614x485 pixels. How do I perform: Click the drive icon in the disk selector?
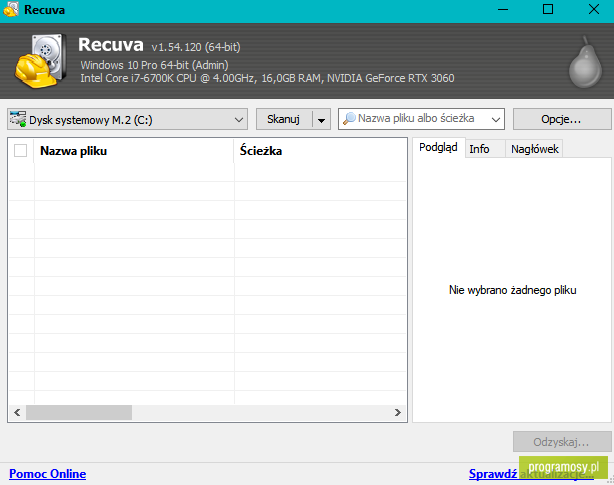tap(18, 119)
